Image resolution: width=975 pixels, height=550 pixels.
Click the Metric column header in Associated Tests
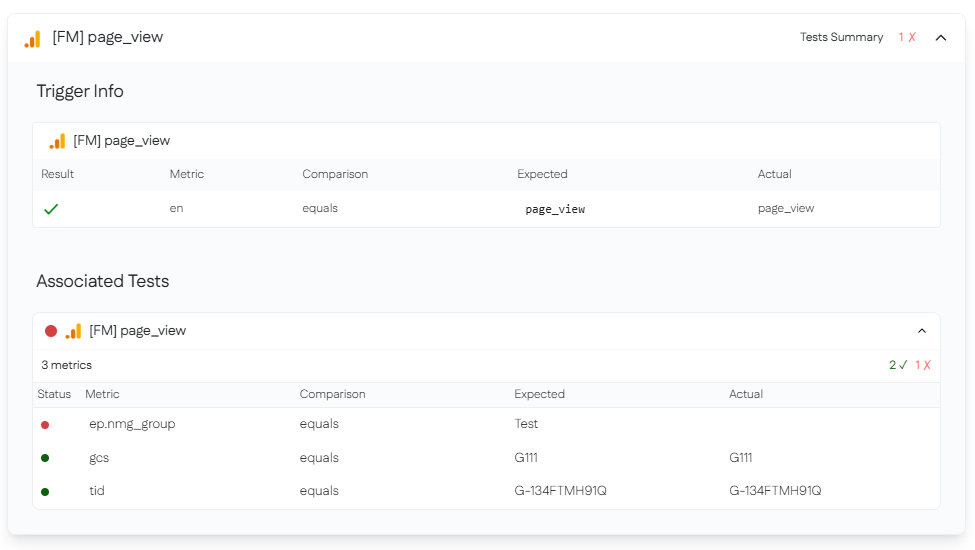[x=102, y=394]
